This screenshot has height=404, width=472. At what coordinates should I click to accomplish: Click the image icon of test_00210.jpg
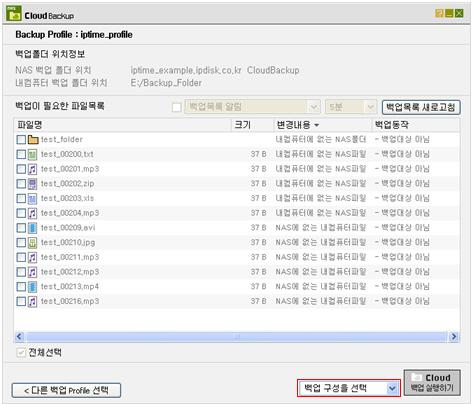[x=32, y=243]
